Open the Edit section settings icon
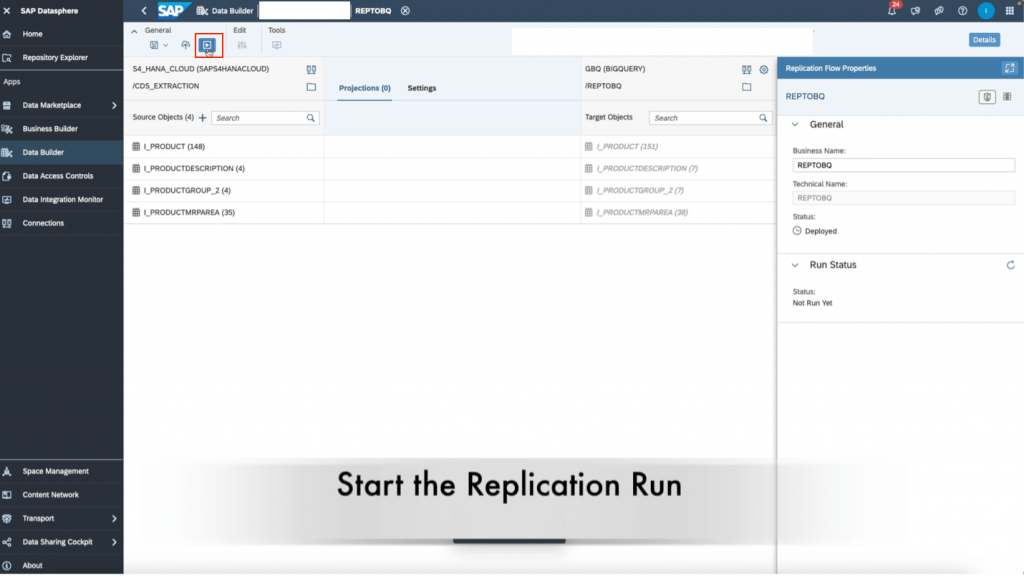 pyautogui.click(x=242, y=45)
